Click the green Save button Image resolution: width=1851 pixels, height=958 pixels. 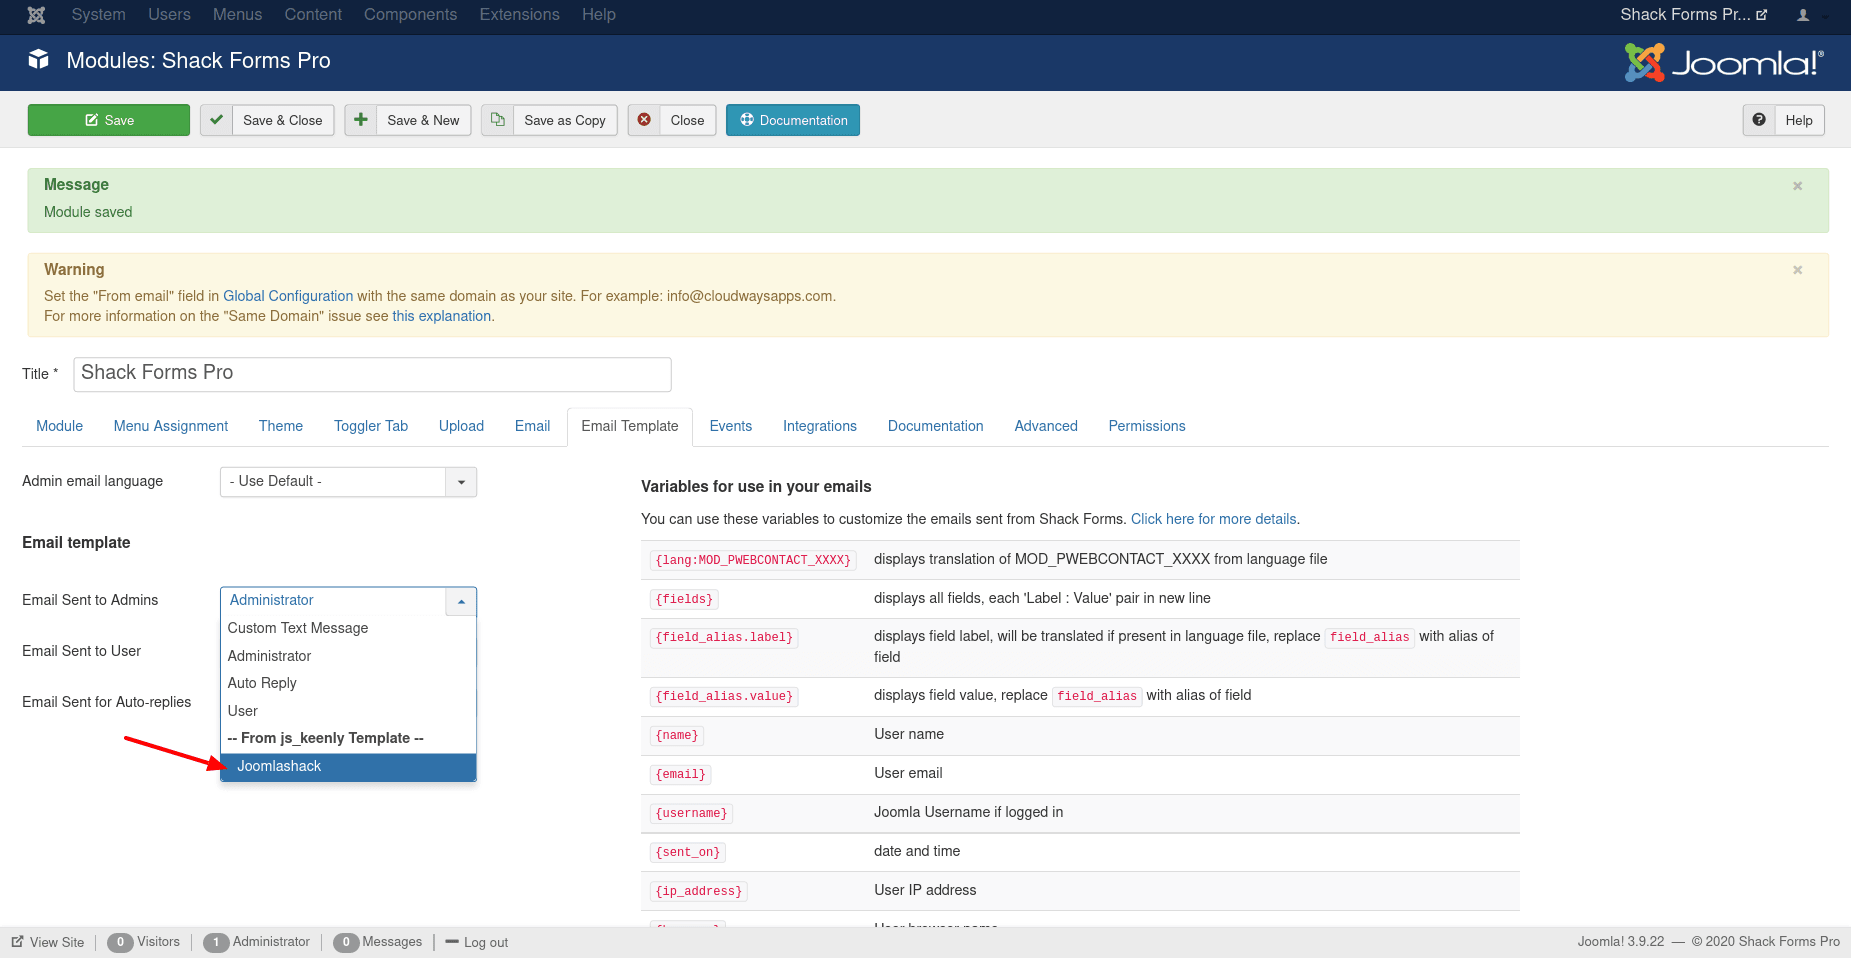tap(109, 120)
